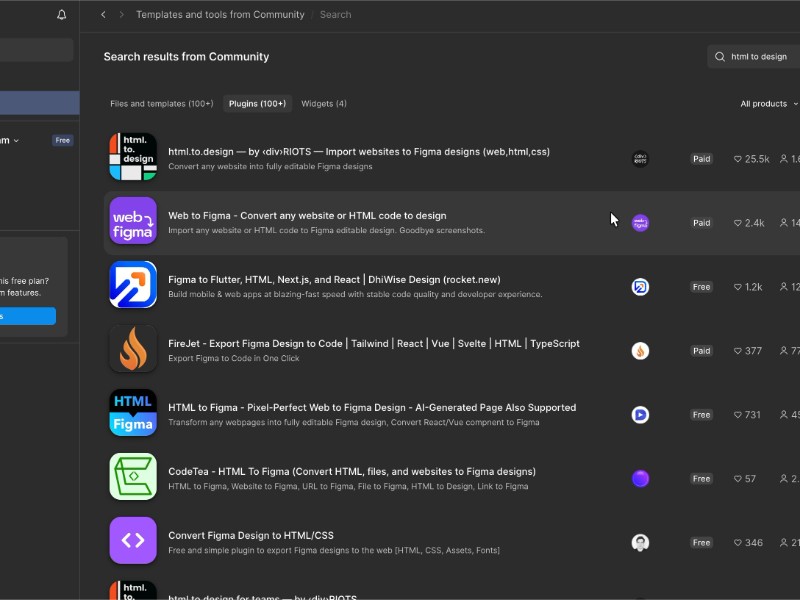800x600 pixels.
Task: Like Web to Figma via its heart icon
Action: [738, 223]
